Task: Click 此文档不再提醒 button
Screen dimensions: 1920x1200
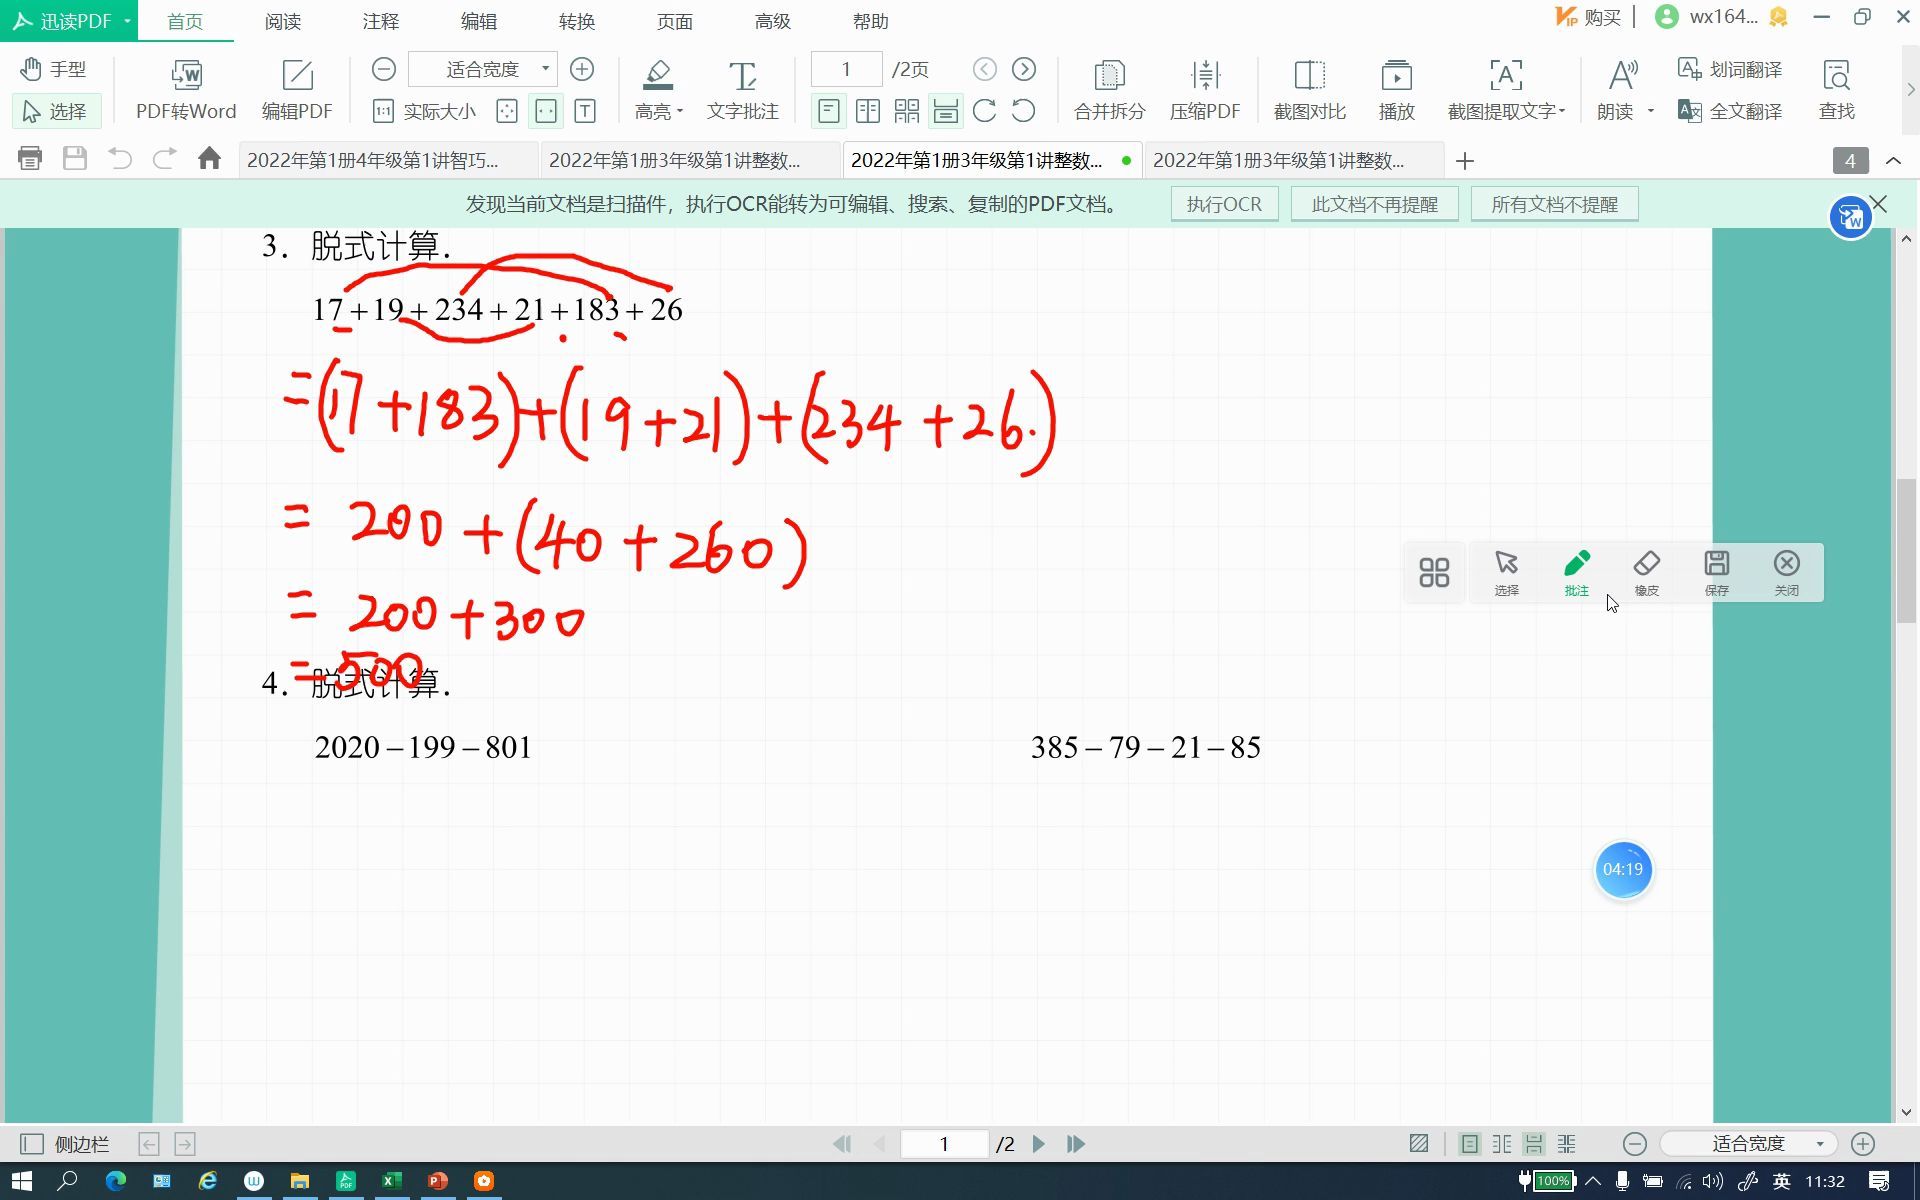Action: click(x=1374, y=204)
